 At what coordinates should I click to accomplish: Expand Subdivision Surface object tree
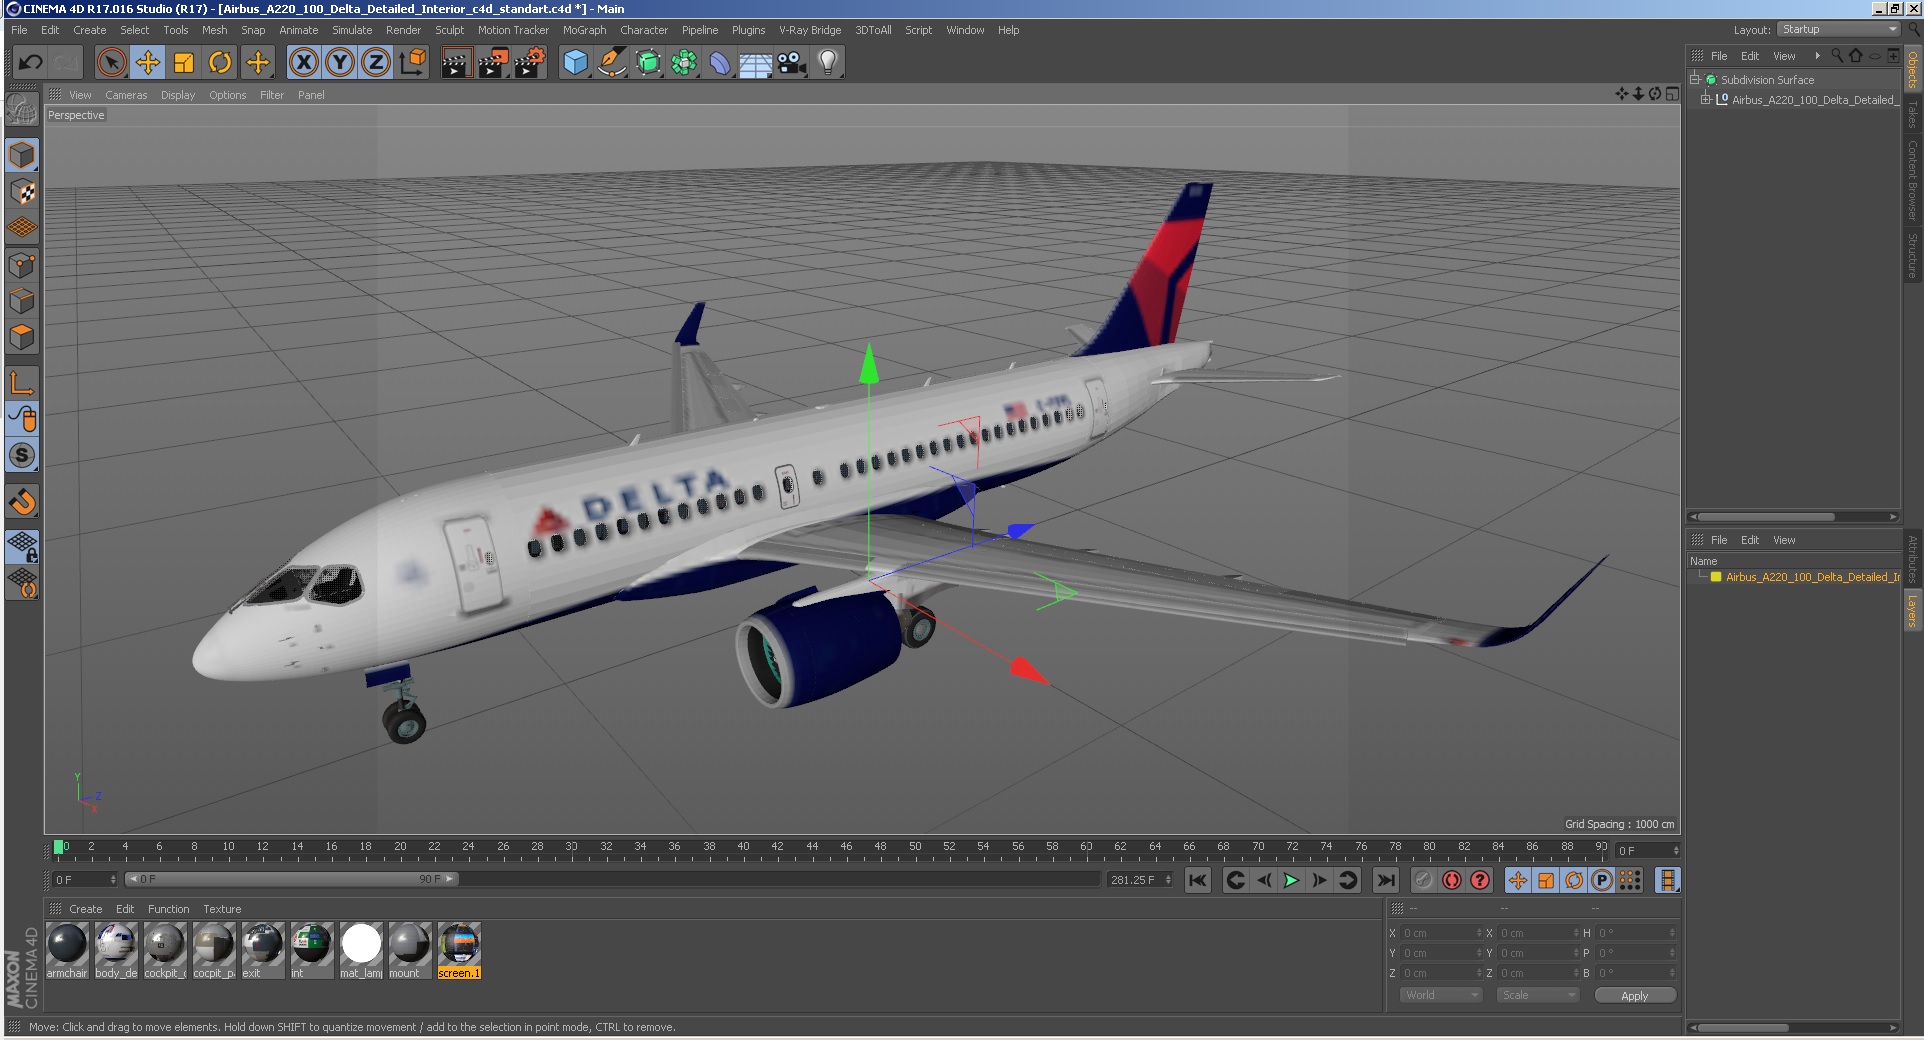[1695, 80]
